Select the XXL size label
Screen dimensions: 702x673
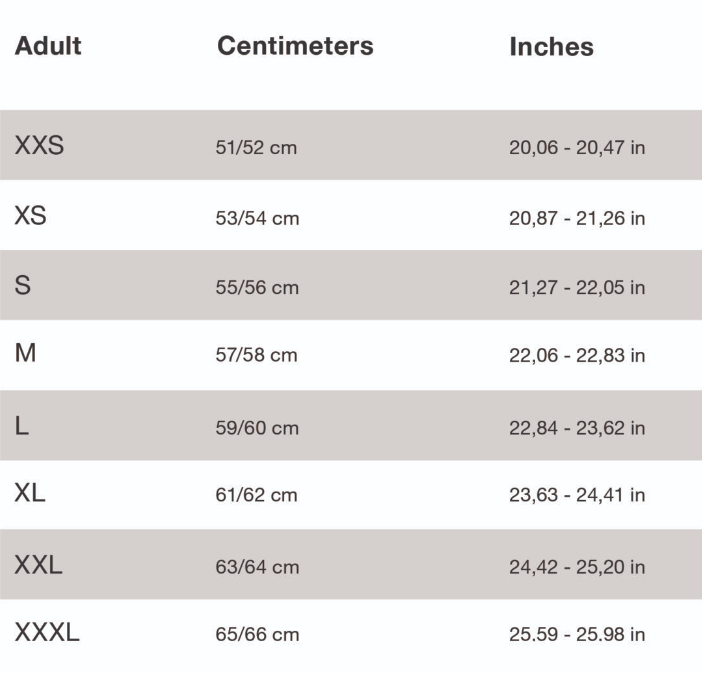coord(38,565)
